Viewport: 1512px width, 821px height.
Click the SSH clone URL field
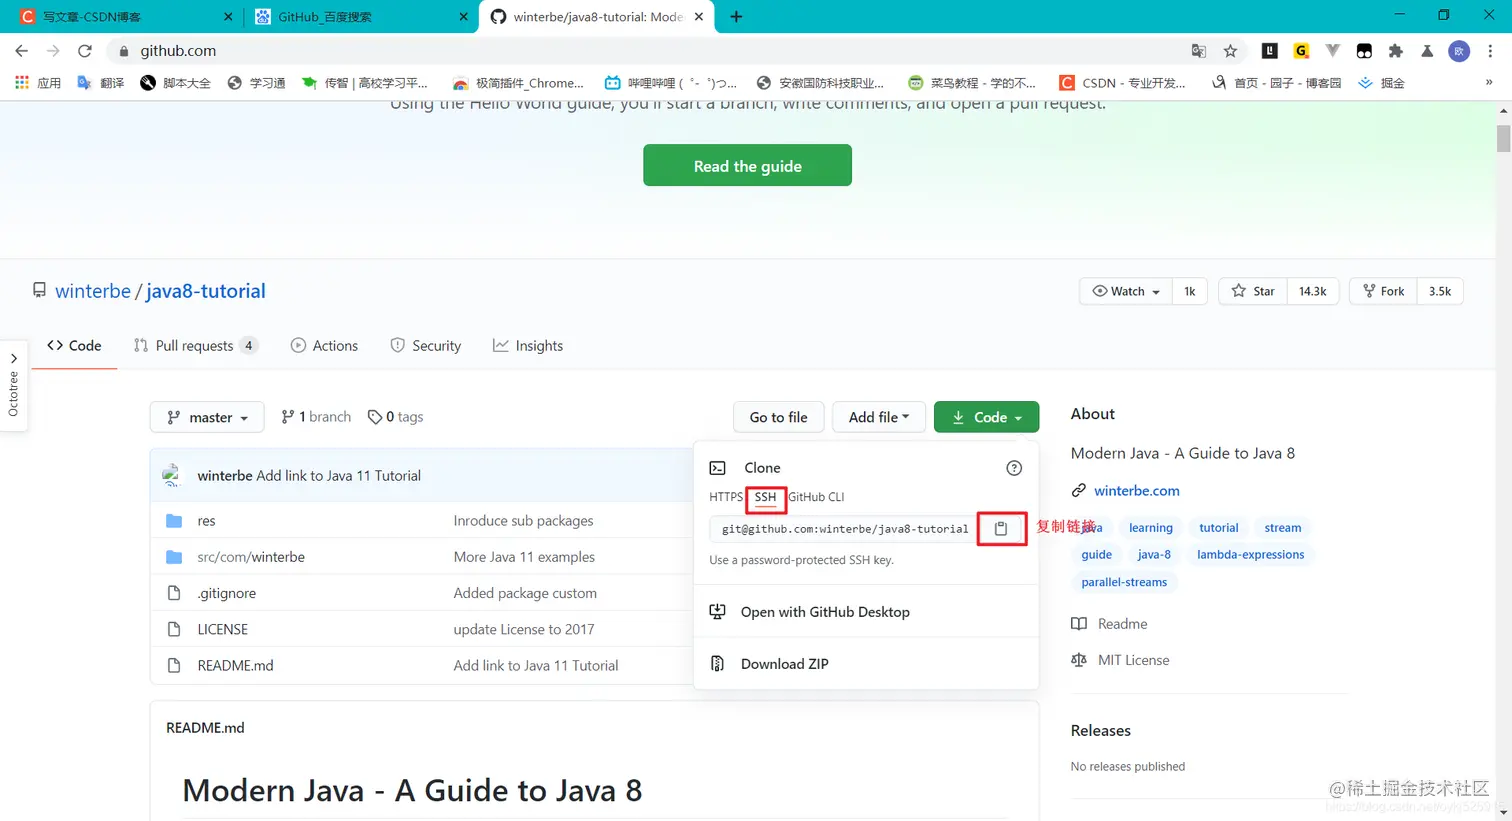844,529
